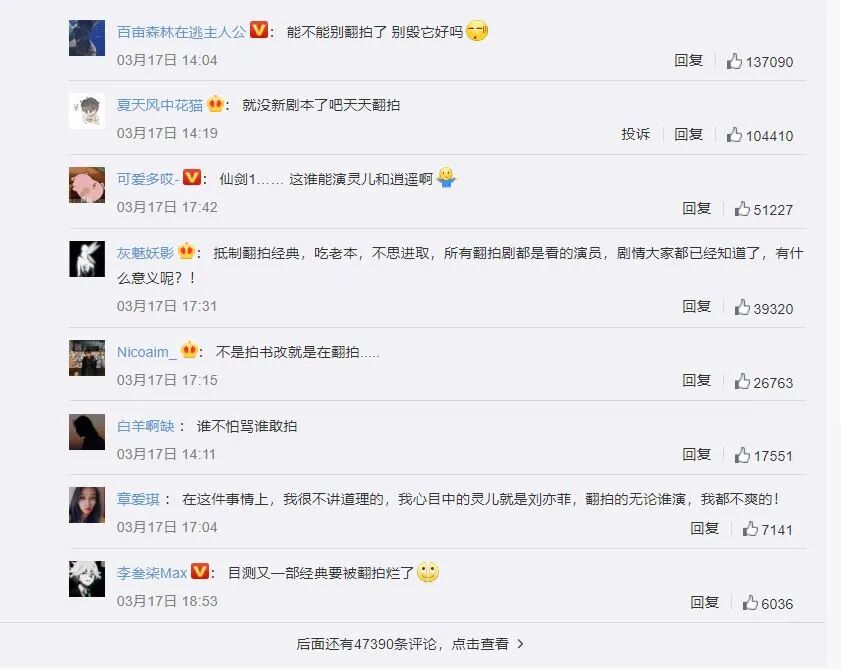The width and height of the screenshot is (841, 669).
Task: Reply to 可爱多哎-'s comment
Action: (x=697, y=208)
